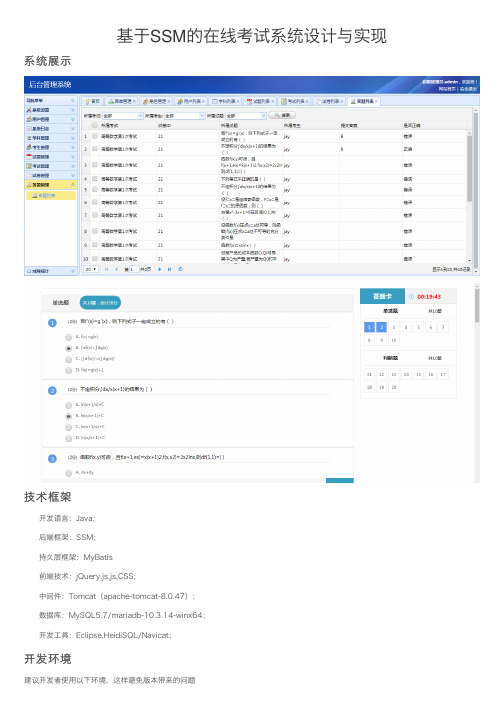The image size is (504, 713).
Task: Expand the 考试管理 section chevron
Action: click(73, 166)
